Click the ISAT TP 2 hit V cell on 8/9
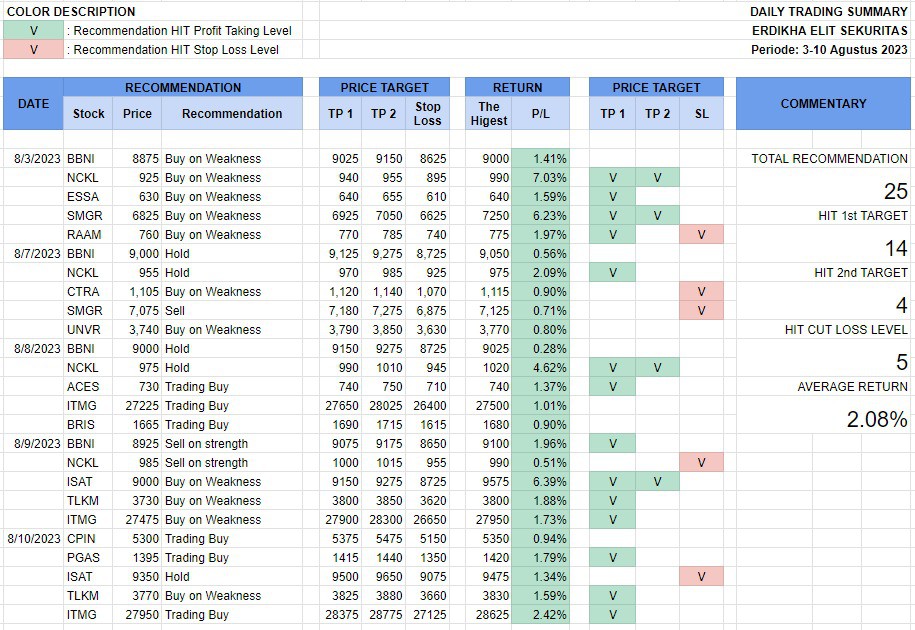This screenshot has height=630, width=915. pyautogui.click(x=658, y=481)
